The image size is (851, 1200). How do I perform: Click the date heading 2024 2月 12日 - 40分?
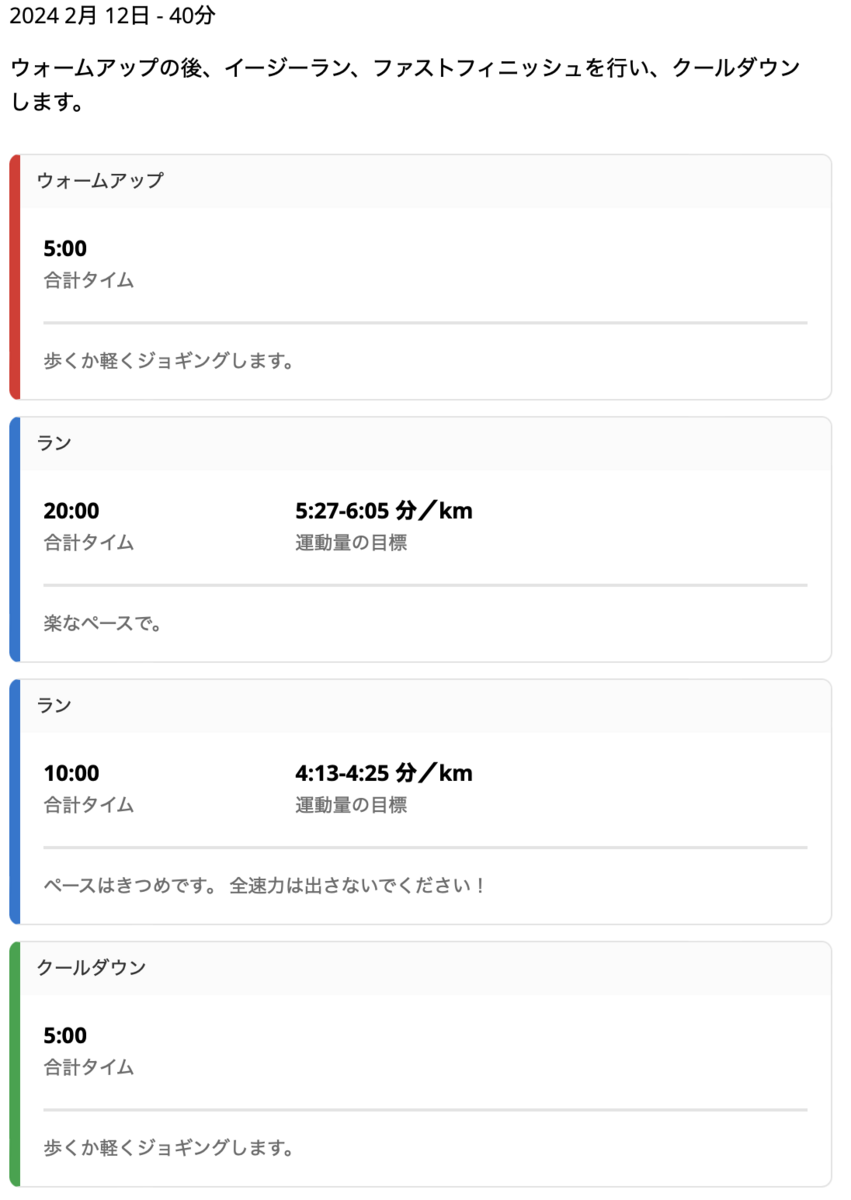tap(112, 17)
